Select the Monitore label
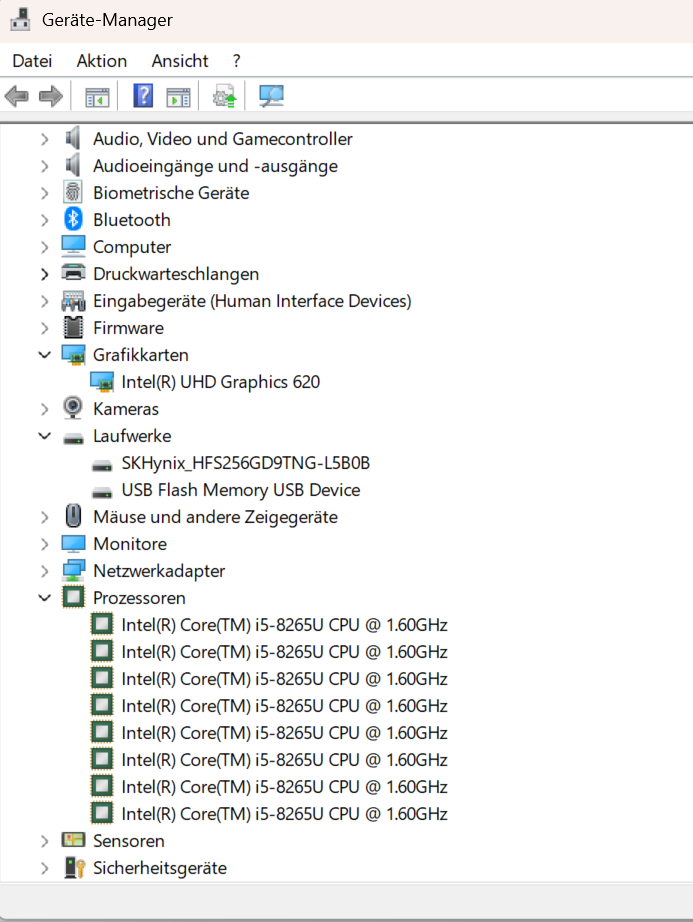 click(130, 544)
